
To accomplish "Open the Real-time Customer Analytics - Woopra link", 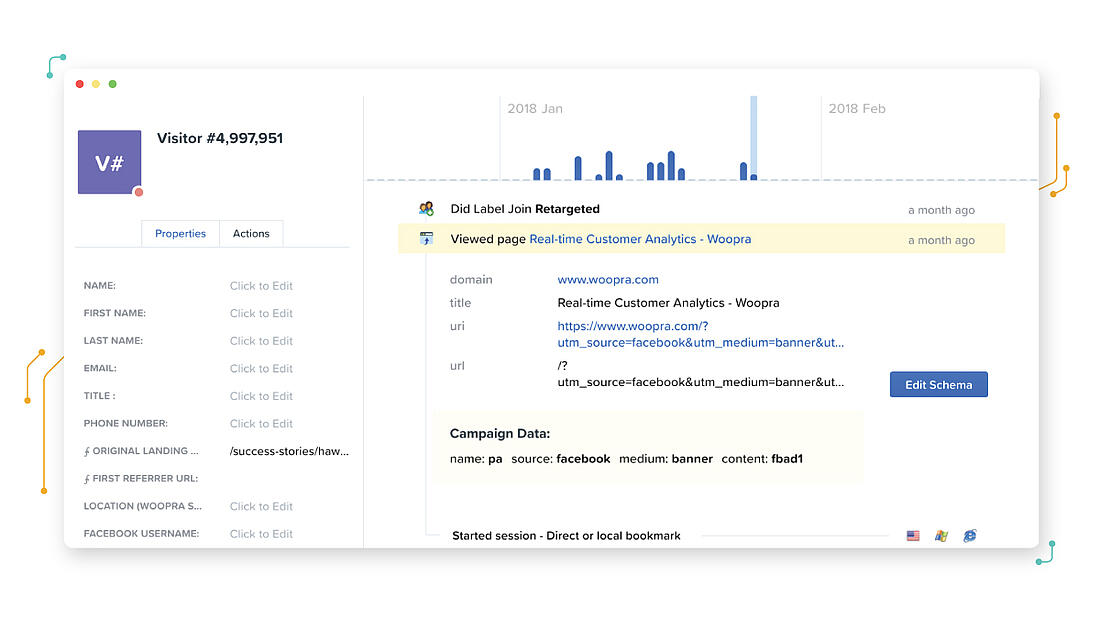I will [x=640, y=239].
